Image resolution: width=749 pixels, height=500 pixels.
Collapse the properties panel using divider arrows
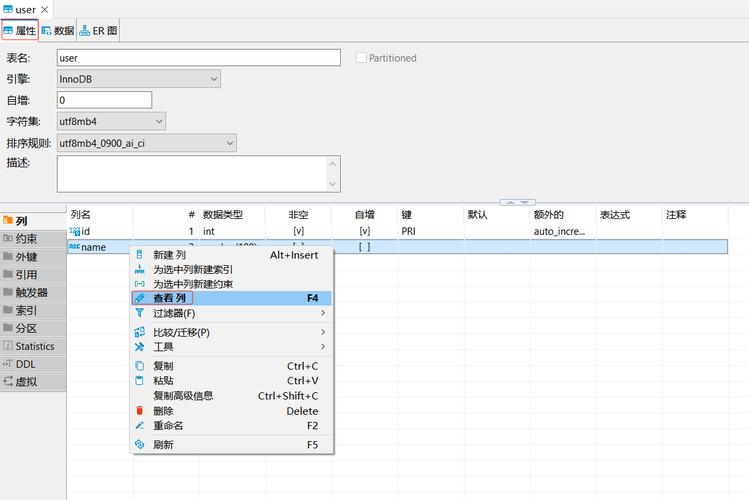pos(517,202)
